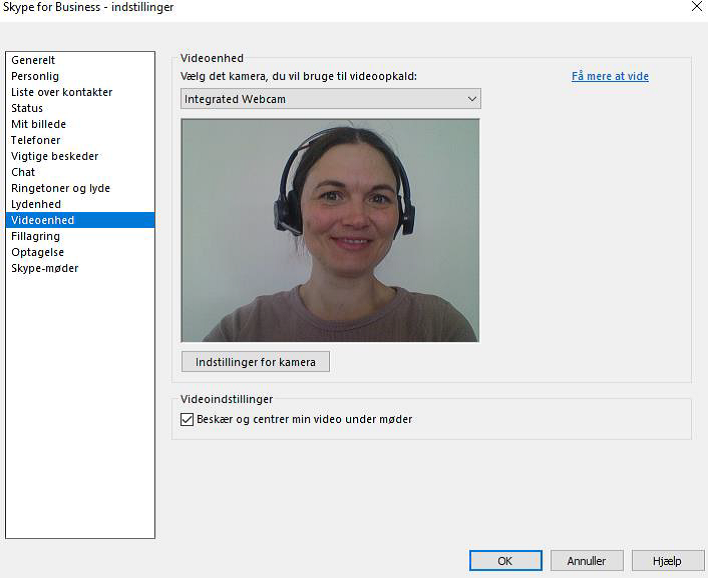This screenshot has height=578, width=708.
Task: Select Personlig in the settings list
Action: tap(80, 76)
